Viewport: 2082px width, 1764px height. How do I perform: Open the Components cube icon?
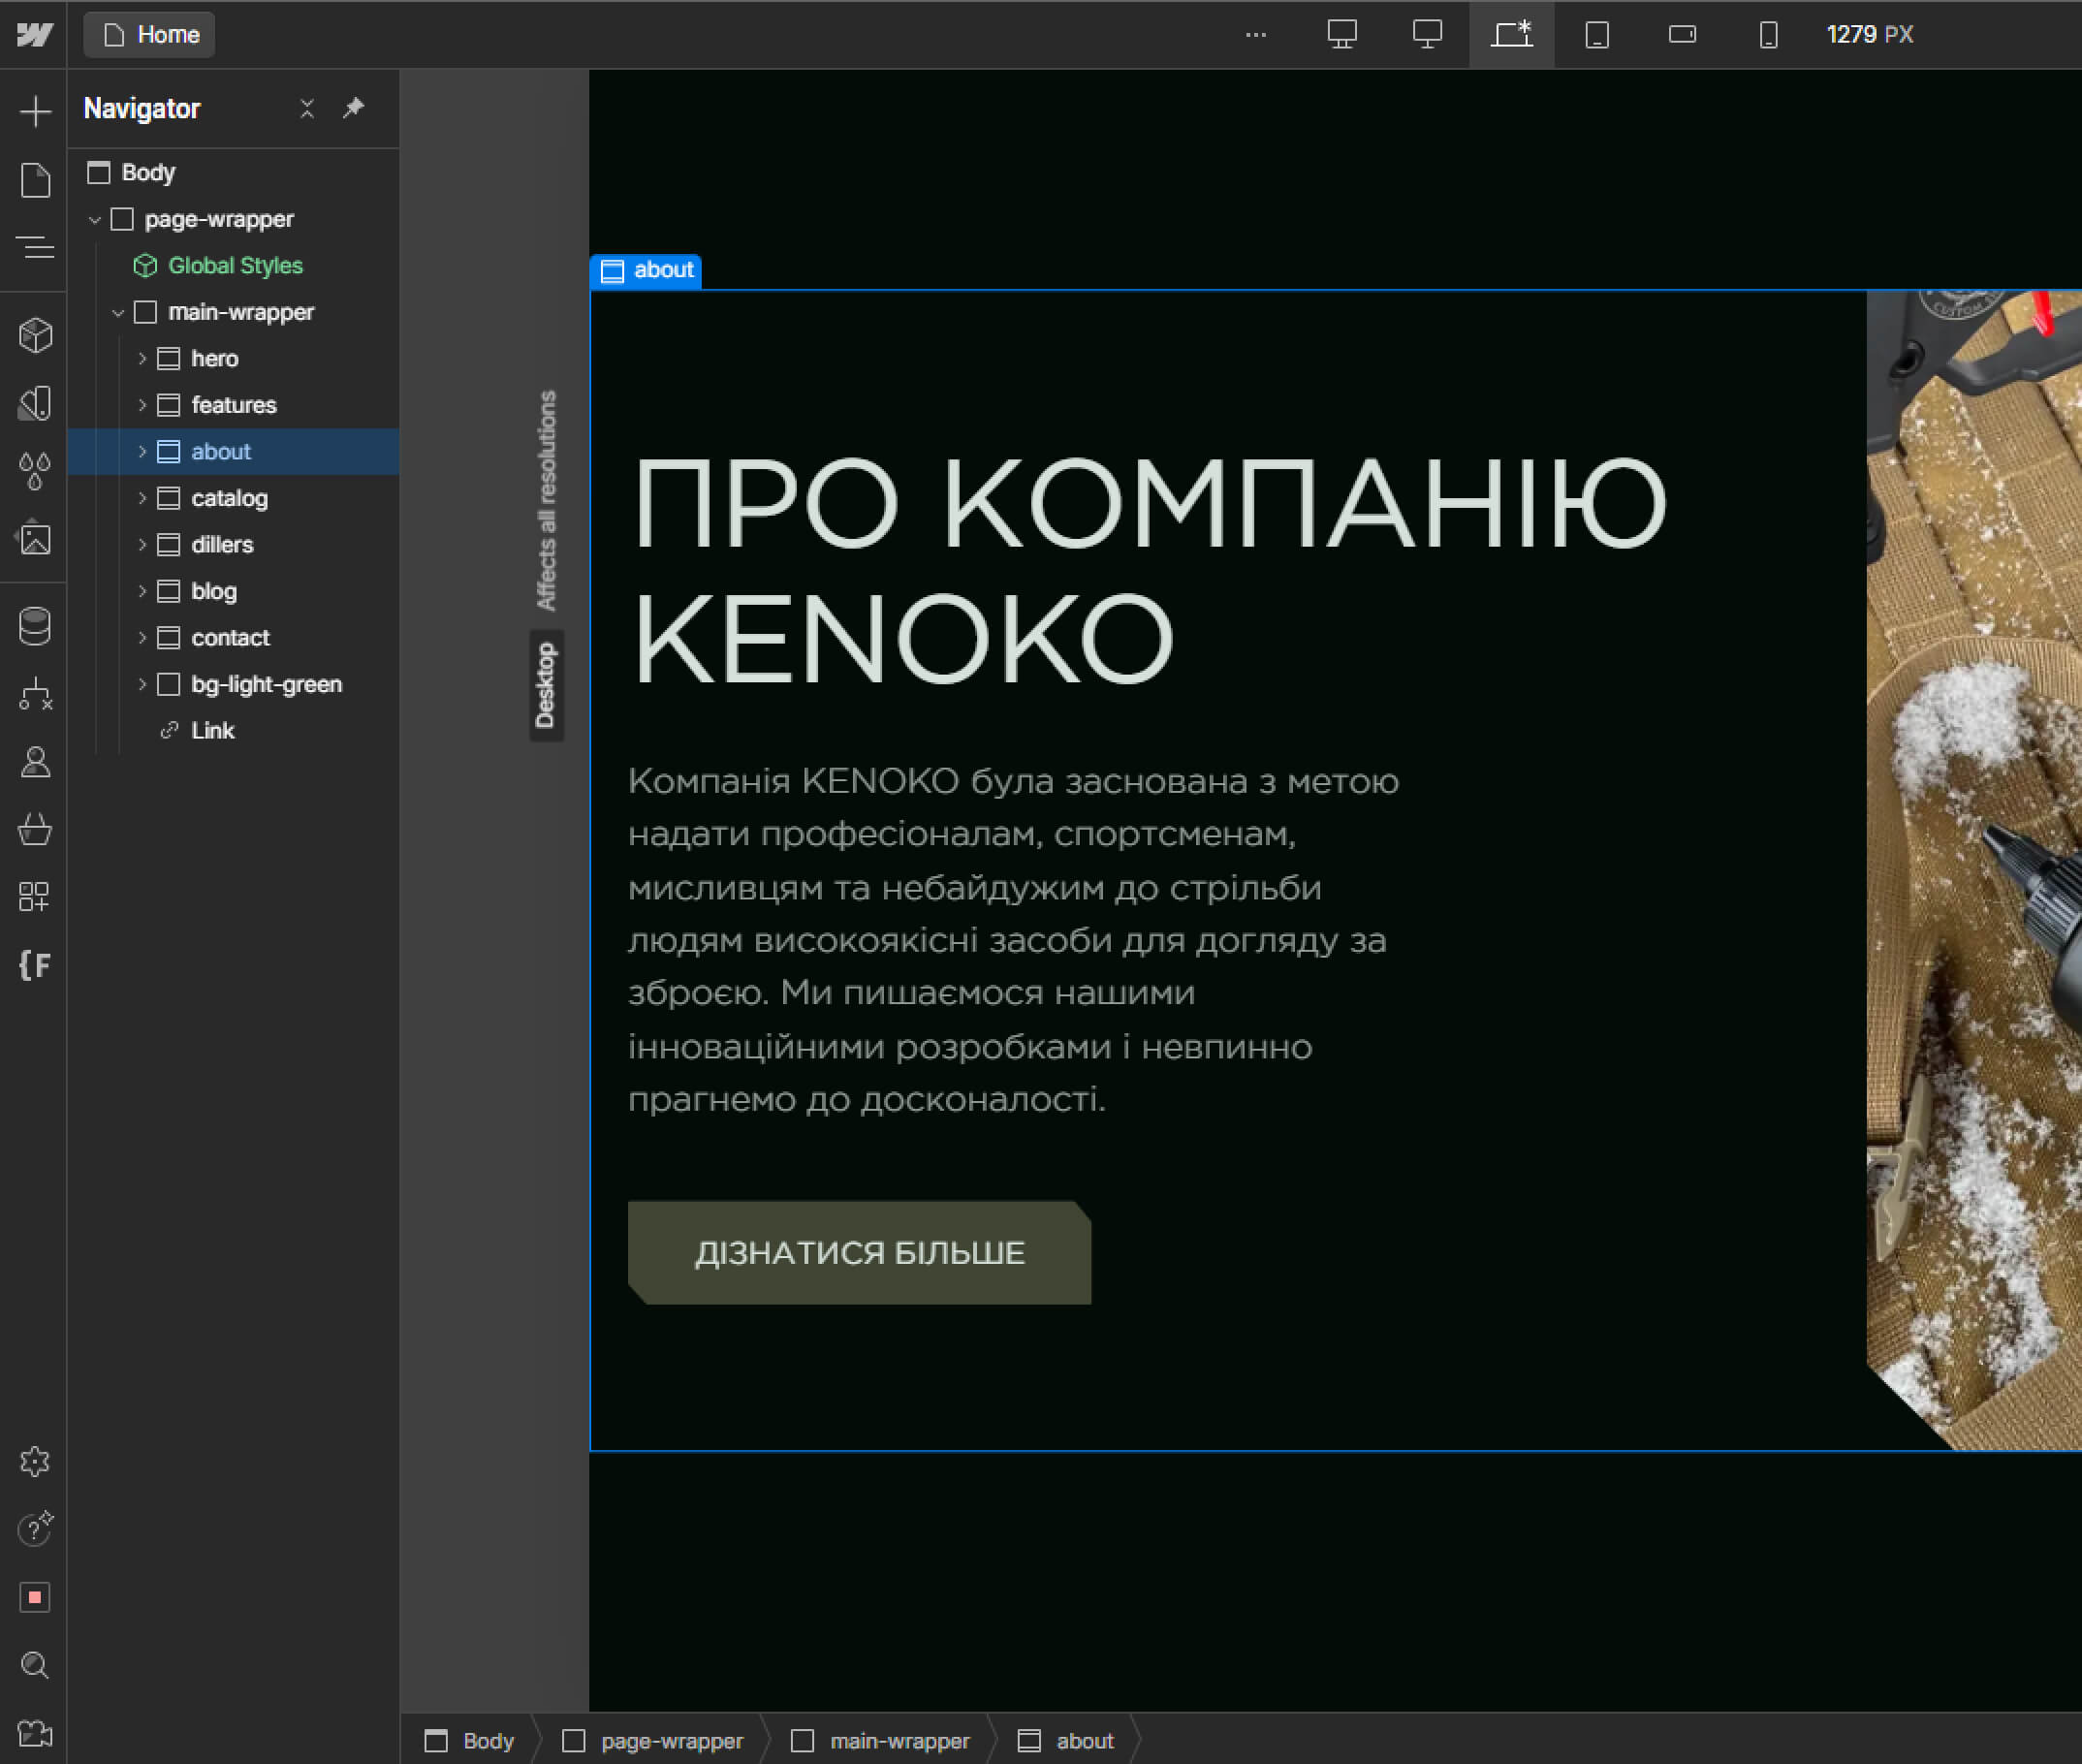click(35, 335)
